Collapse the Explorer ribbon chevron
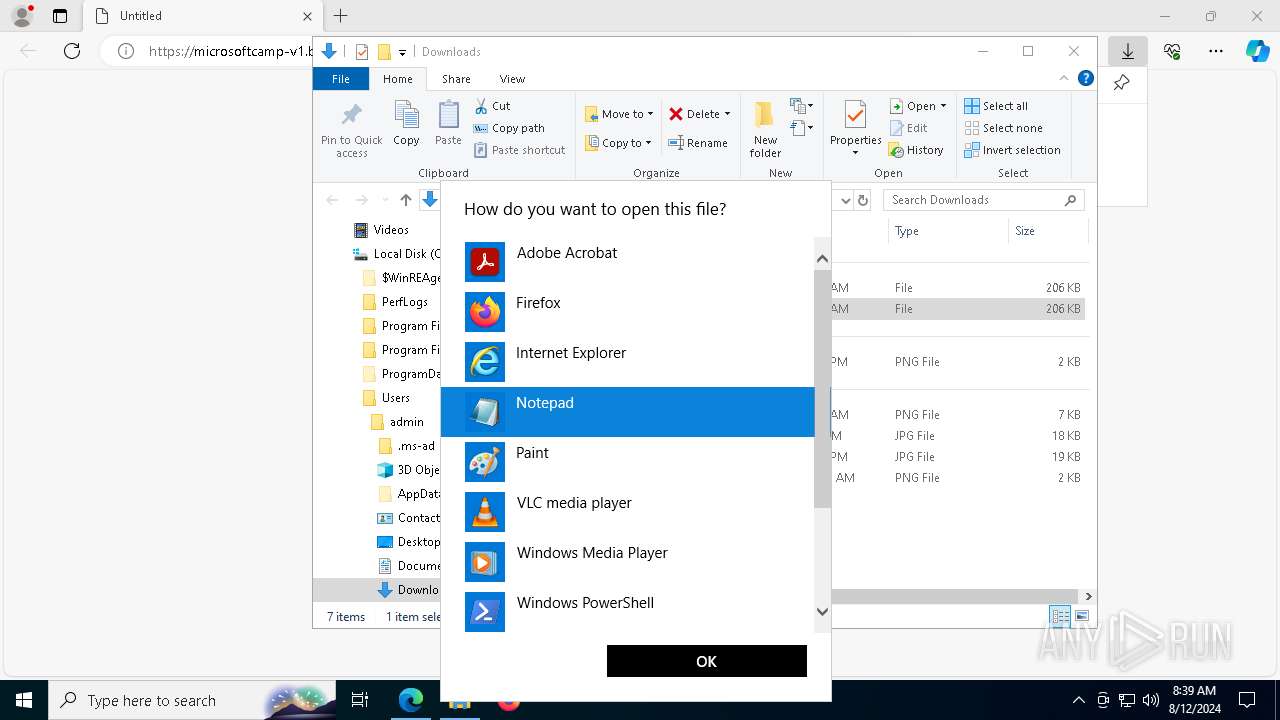1280x720 pixels. point(1064,78)
